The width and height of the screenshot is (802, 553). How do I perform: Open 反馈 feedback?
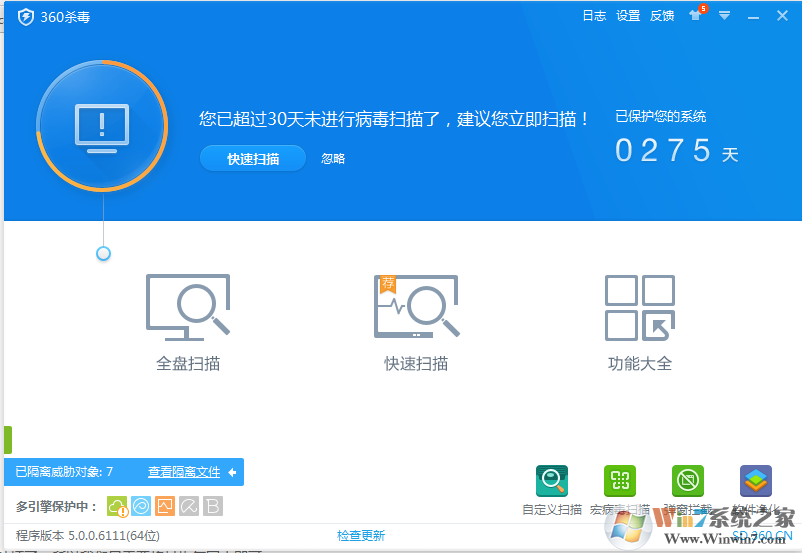point(662,16)
